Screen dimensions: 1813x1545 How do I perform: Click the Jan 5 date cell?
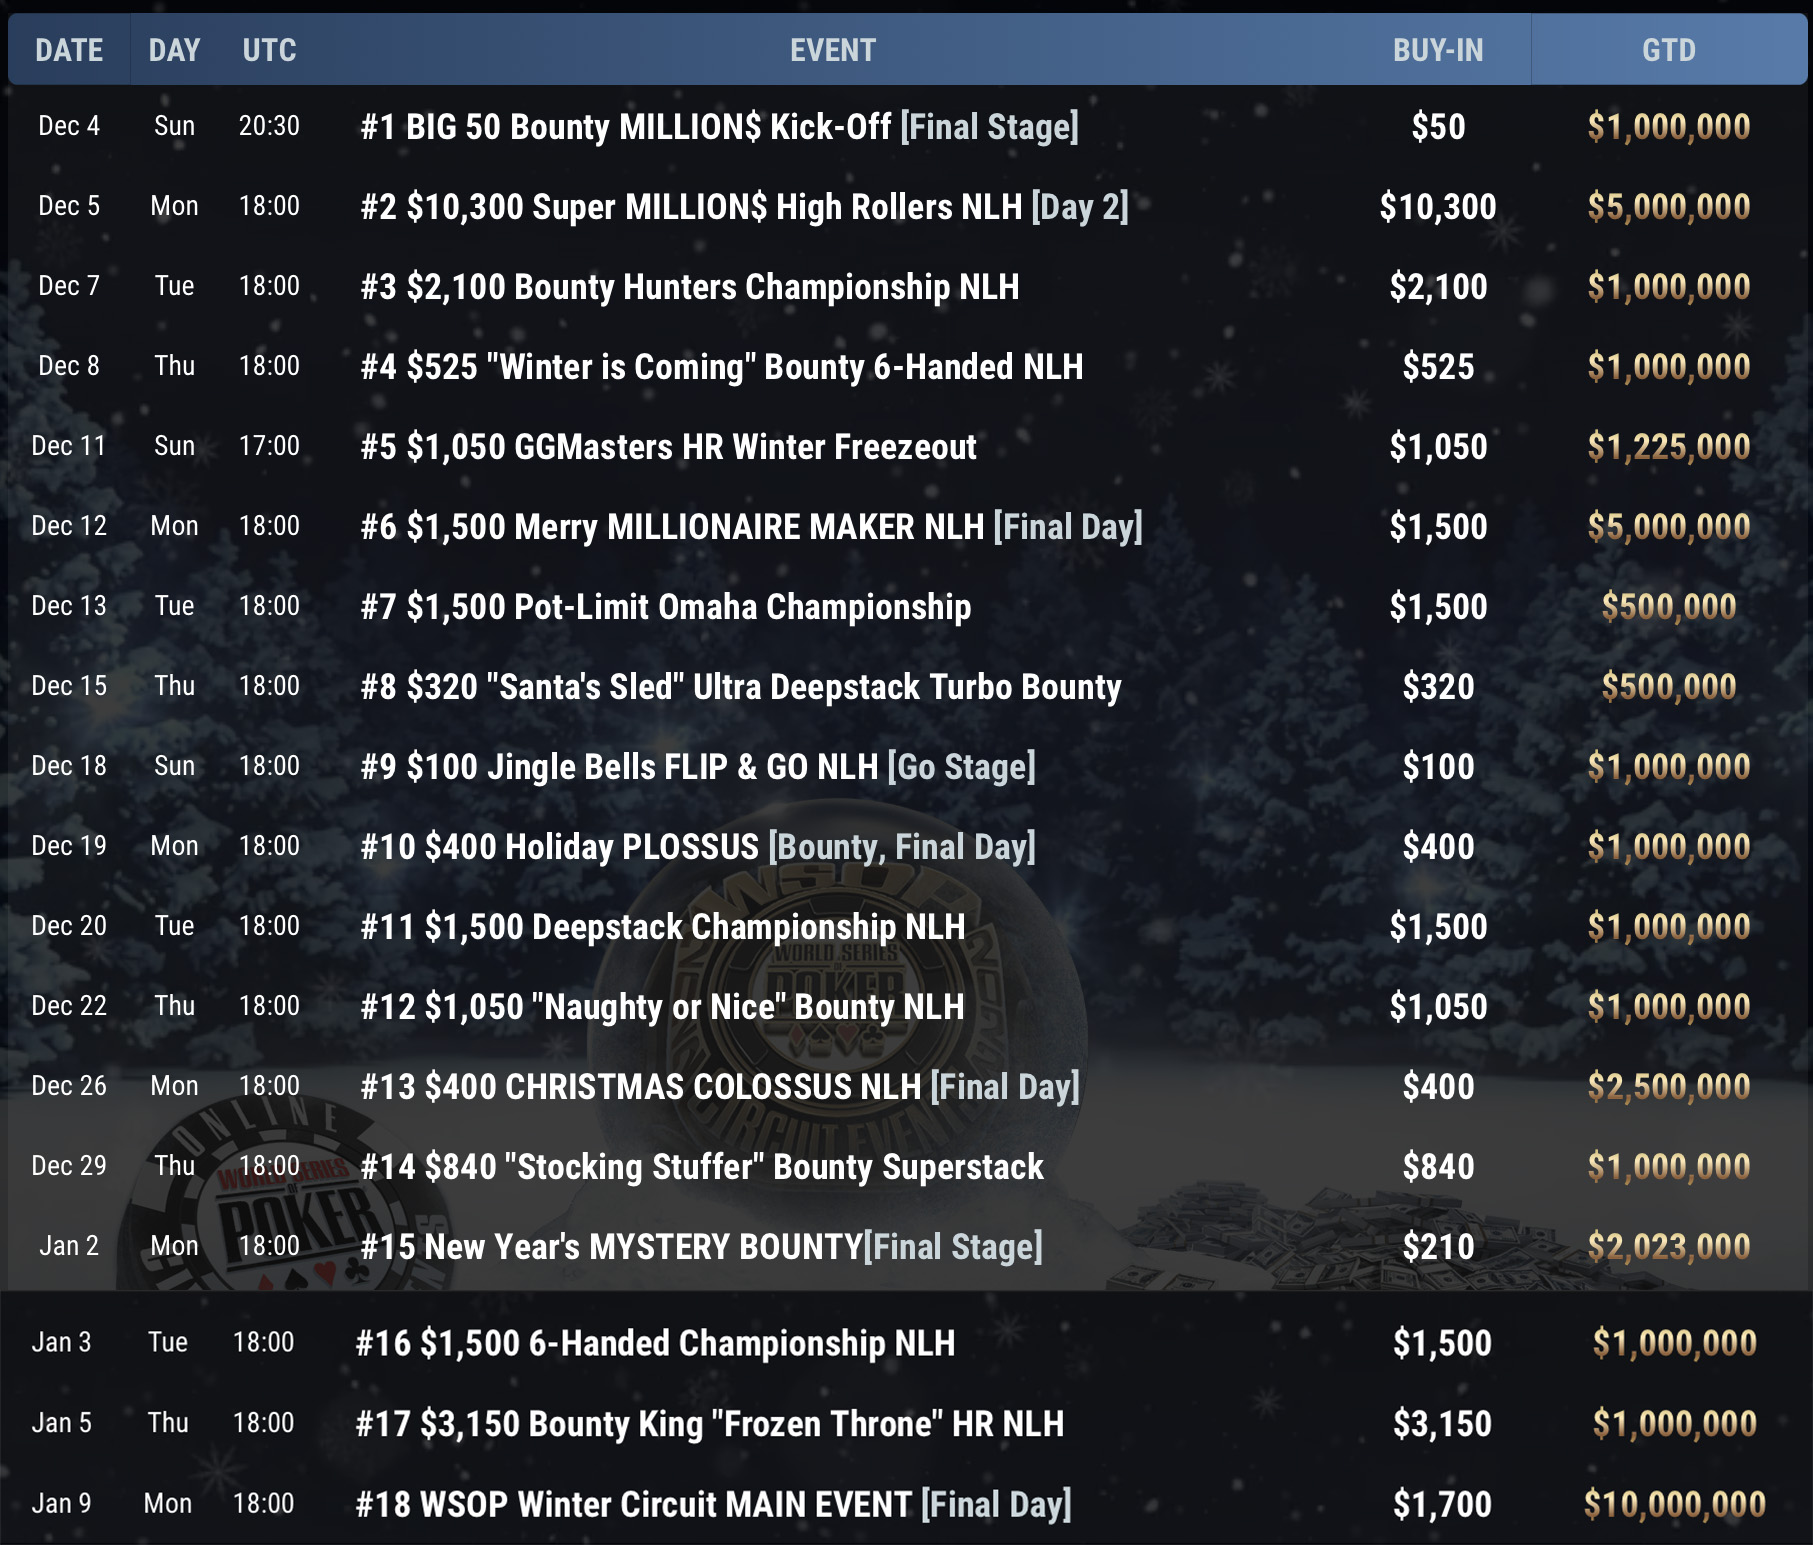click(x=62, y=1423)
